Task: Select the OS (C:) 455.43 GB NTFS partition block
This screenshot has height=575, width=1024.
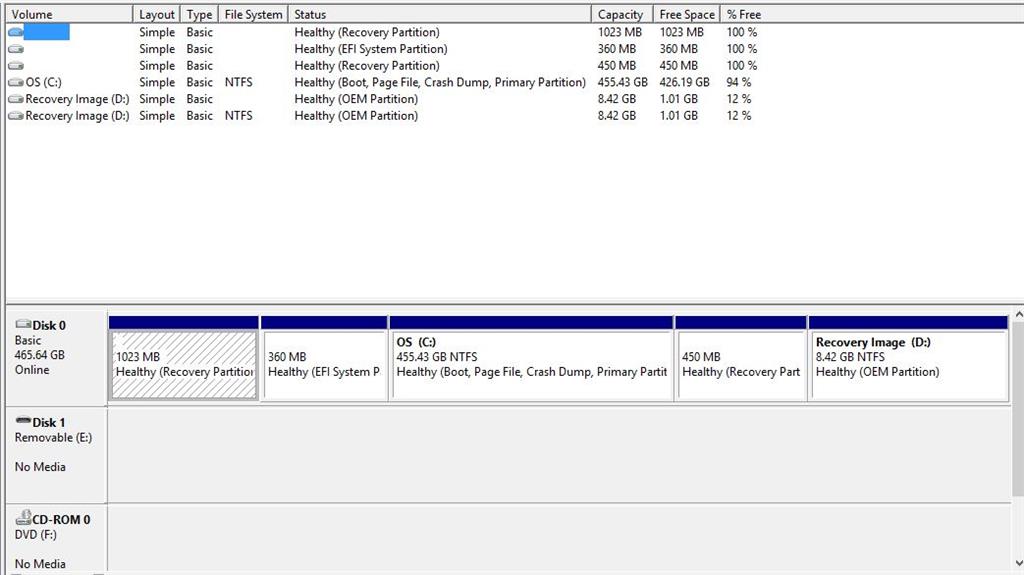Action: coord(531,365)
